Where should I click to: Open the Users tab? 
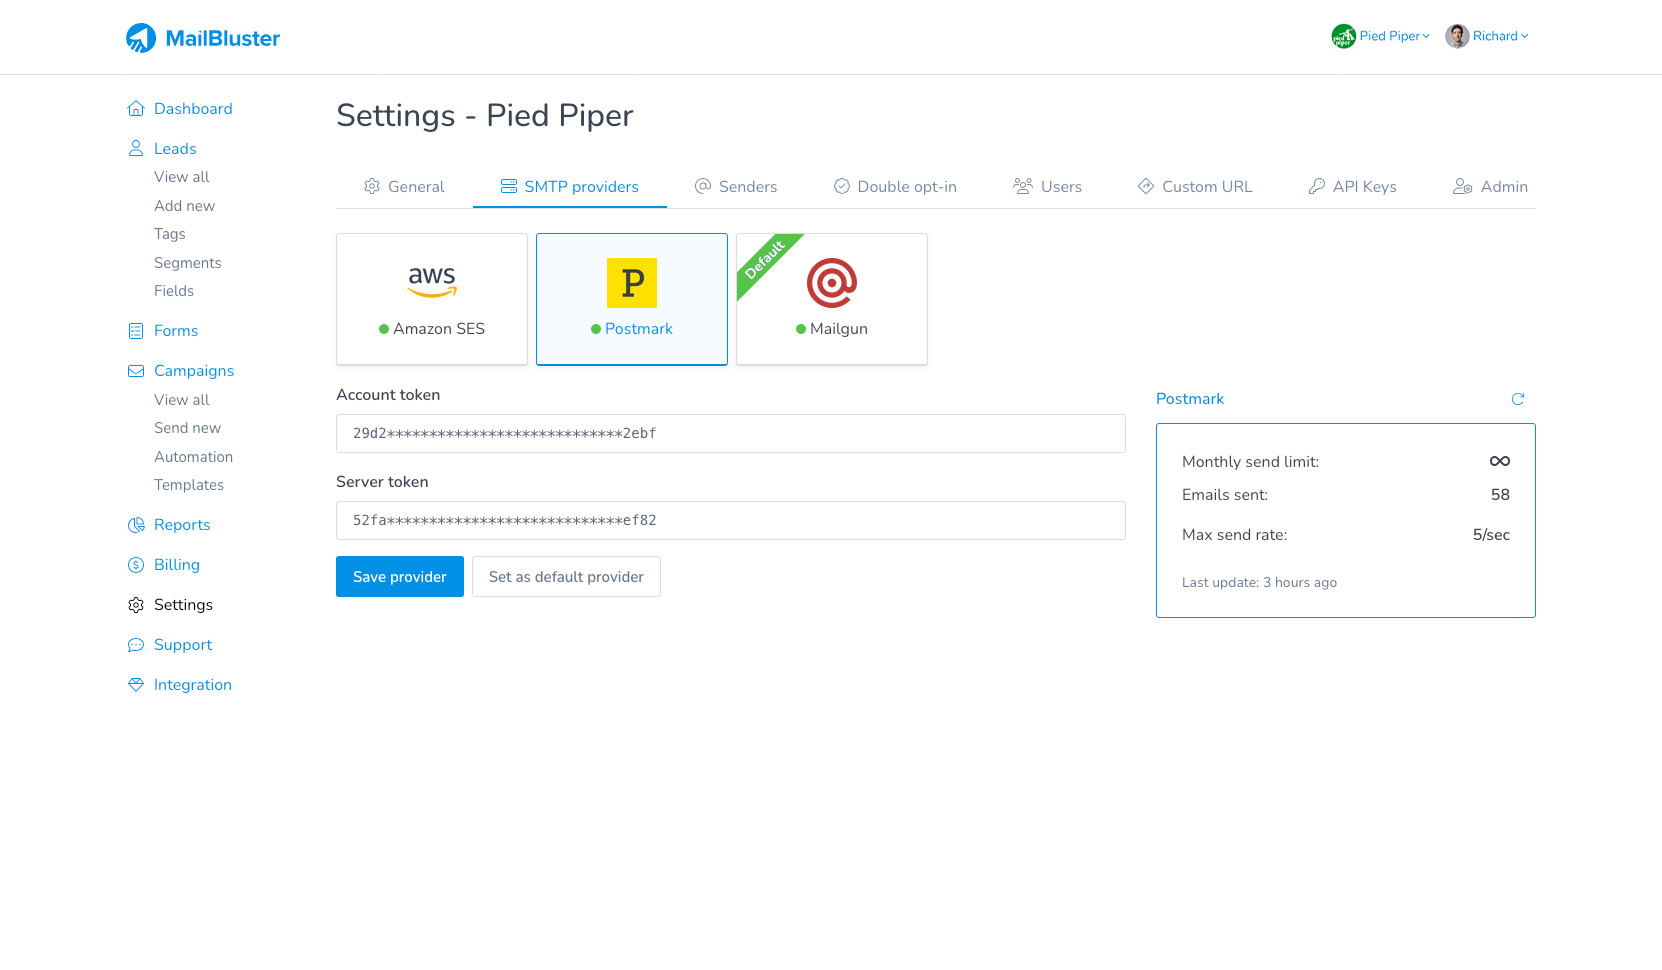tap(1047, 186)
